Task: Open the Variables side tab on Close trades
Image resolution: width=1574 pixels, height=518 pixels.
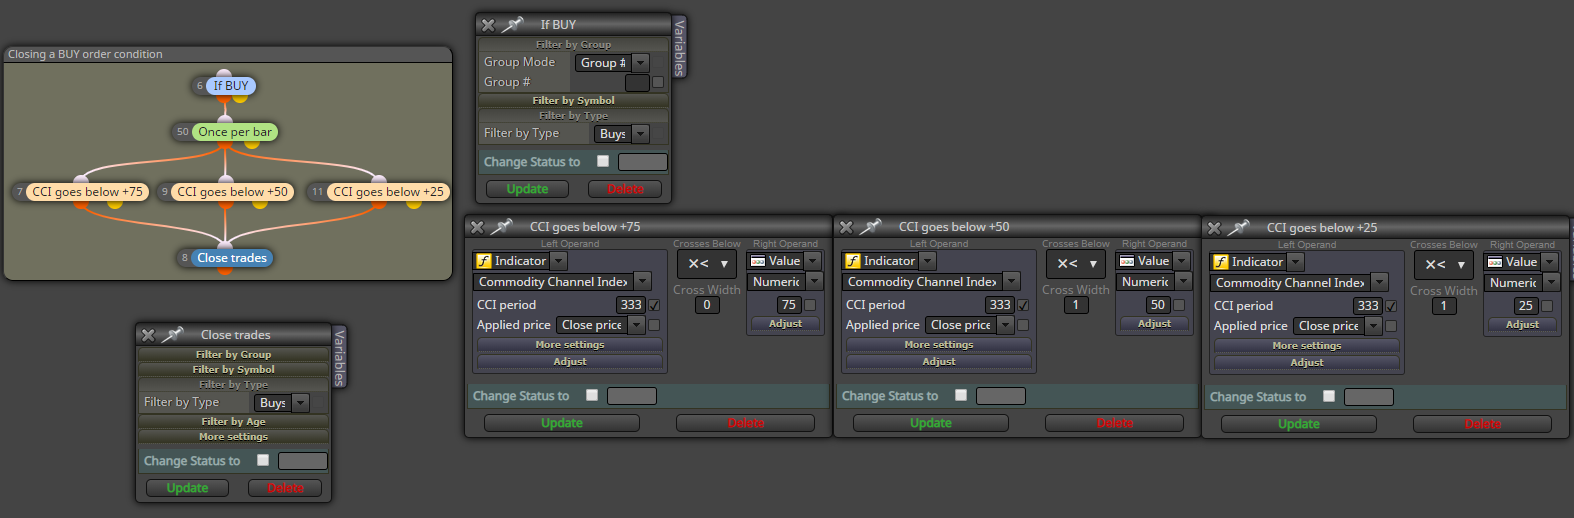Action: 339,357
